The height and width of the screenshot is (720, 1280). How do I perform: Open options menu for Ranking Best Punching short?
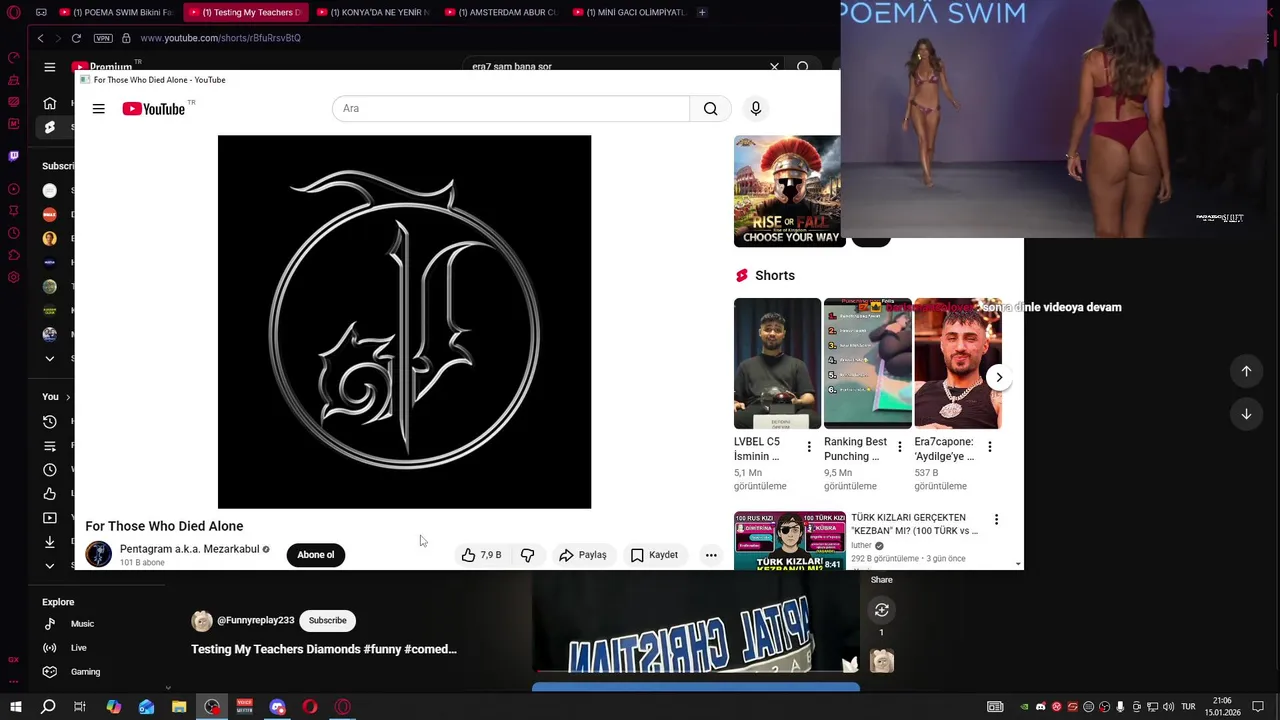coord(899,447)
